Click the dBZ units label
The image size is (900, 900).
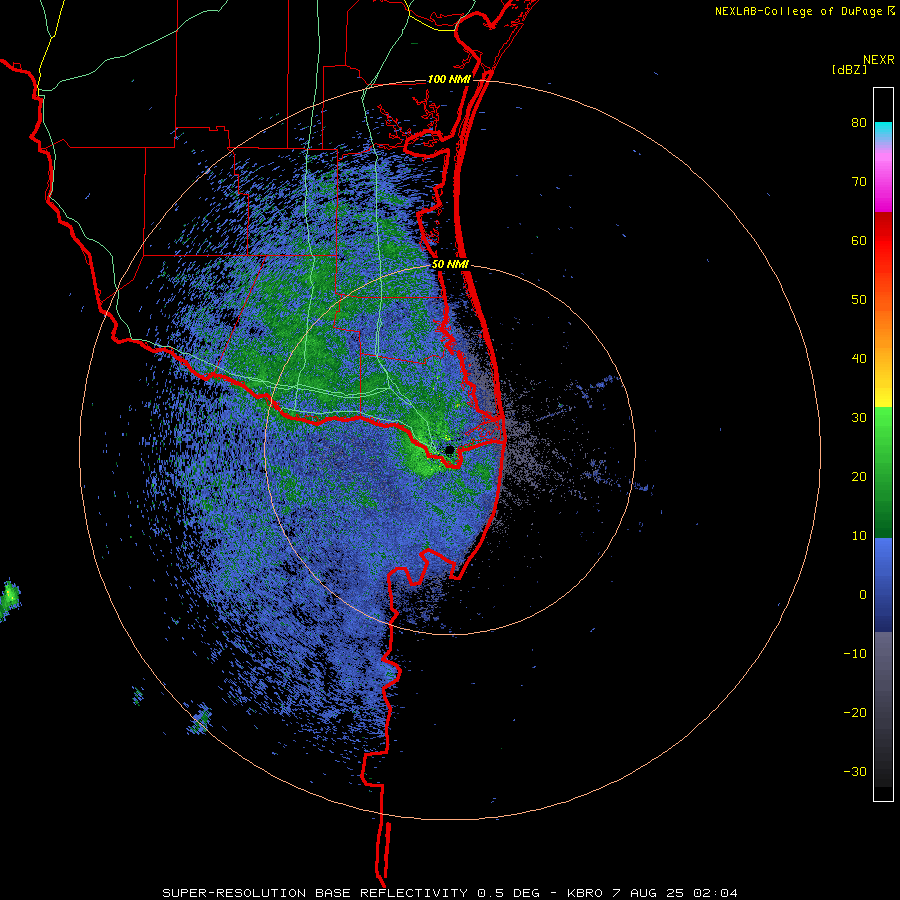tap(849, 69)
